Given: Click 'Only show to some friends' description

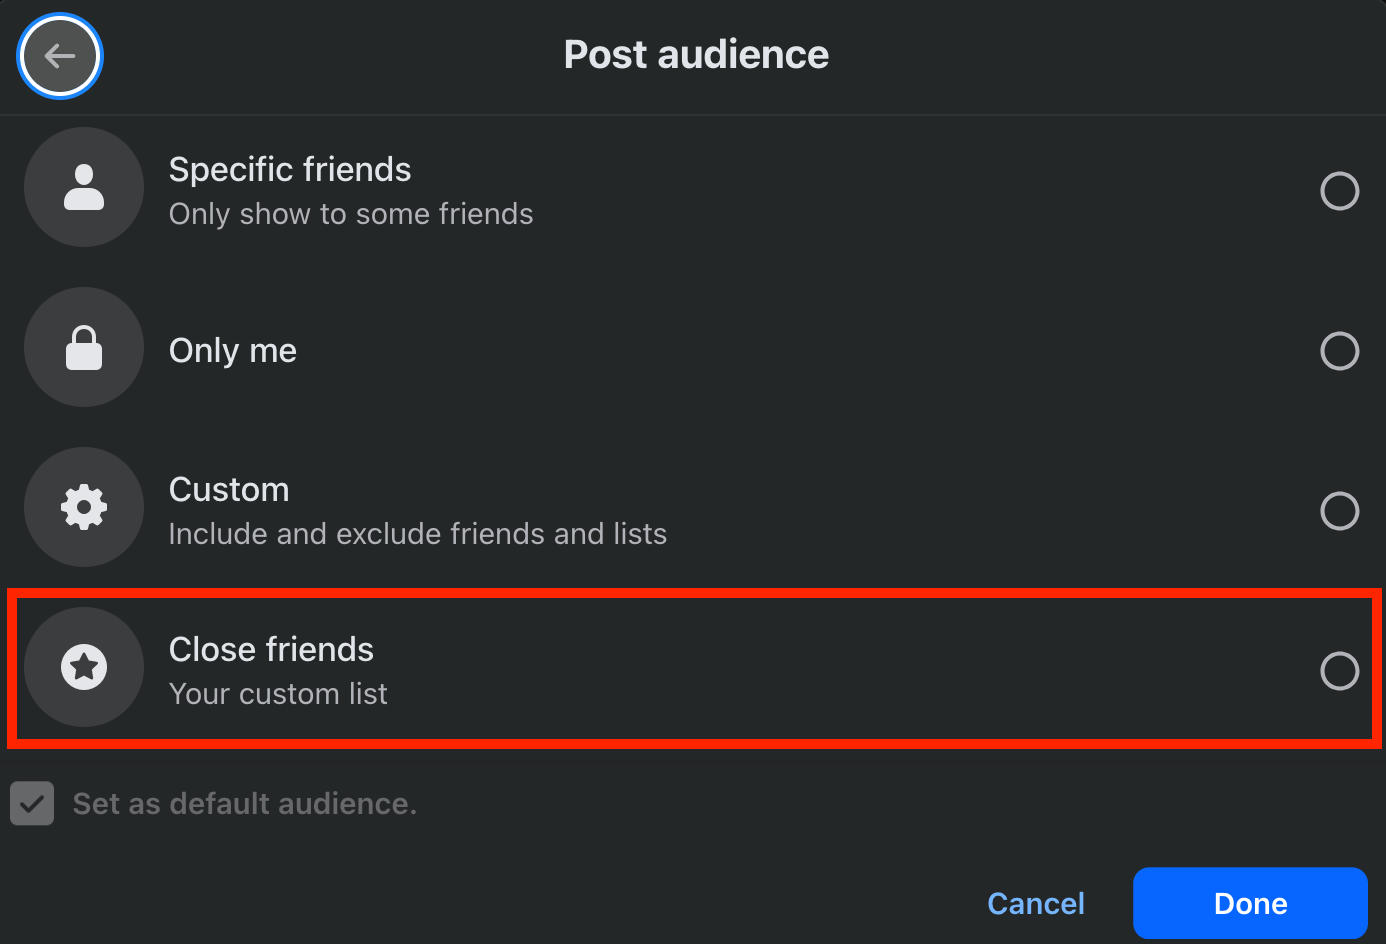Looking at the screenshot, I should [x=351, y=214].
